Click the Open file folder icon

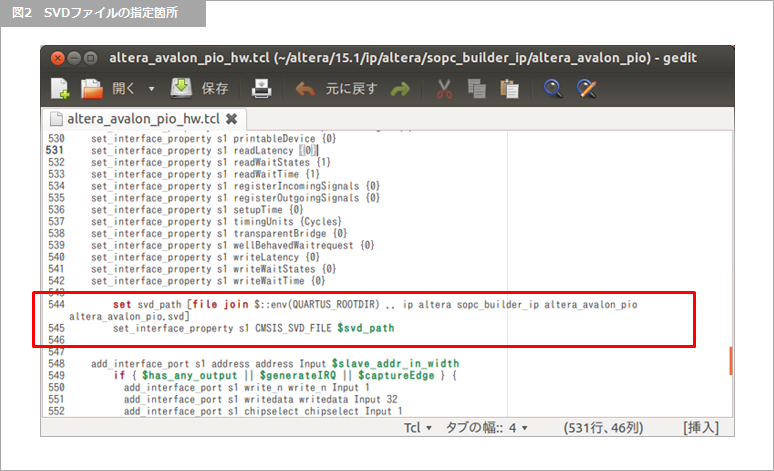coord(93,89)
